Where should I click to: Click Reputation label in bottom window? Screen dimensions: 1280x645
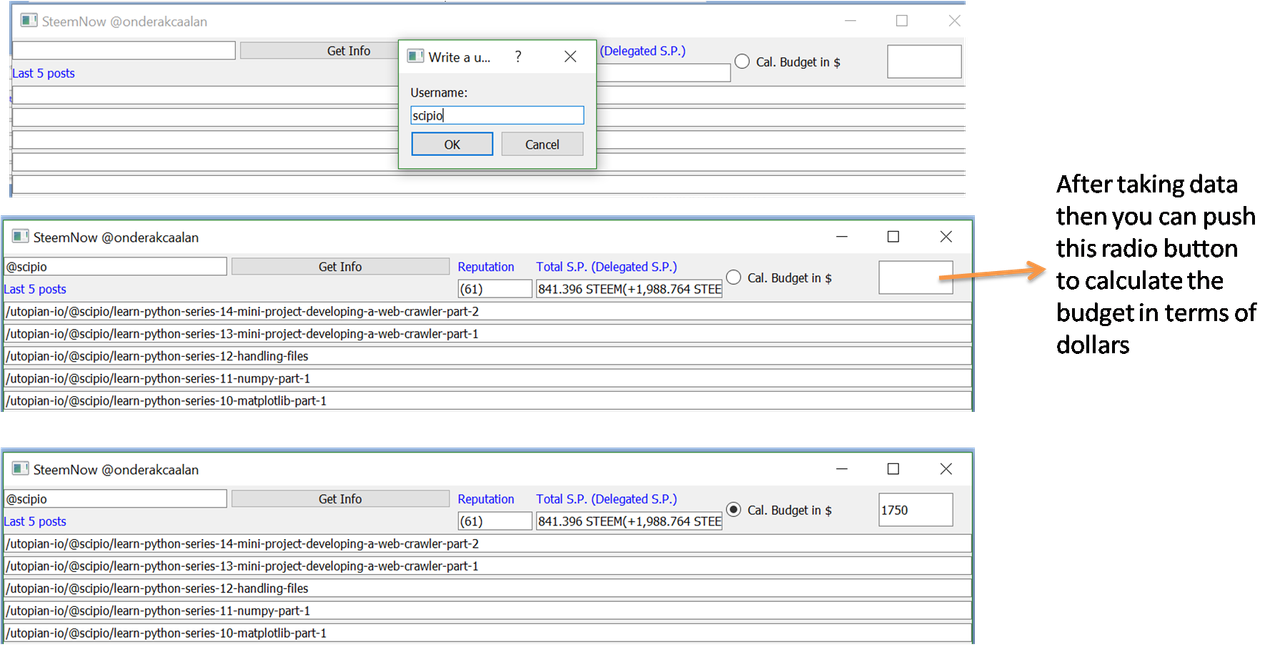tap(486, 499)
